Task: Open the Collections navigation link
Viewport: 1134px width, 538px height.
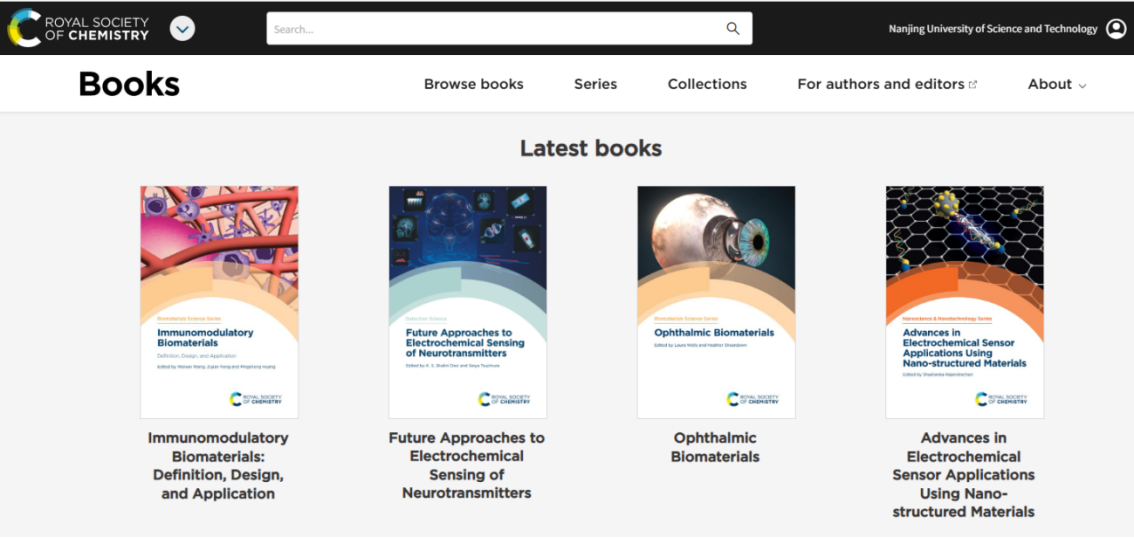Action: coord(707,84)
